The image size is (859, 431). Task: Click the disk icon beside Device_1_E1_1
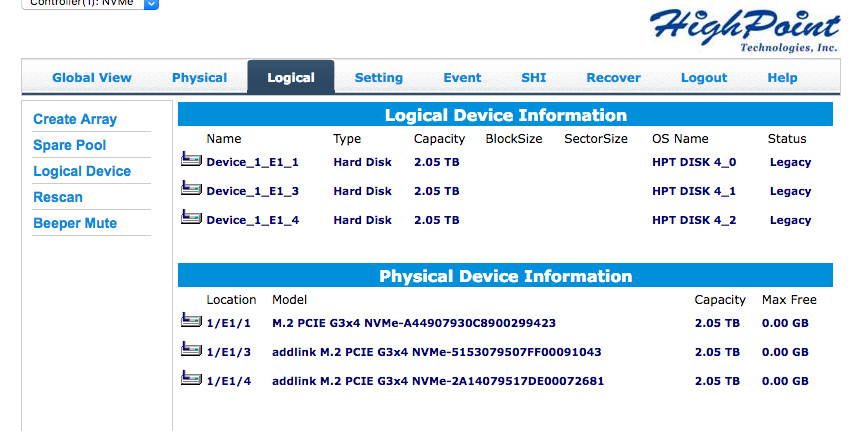[191, 159]
